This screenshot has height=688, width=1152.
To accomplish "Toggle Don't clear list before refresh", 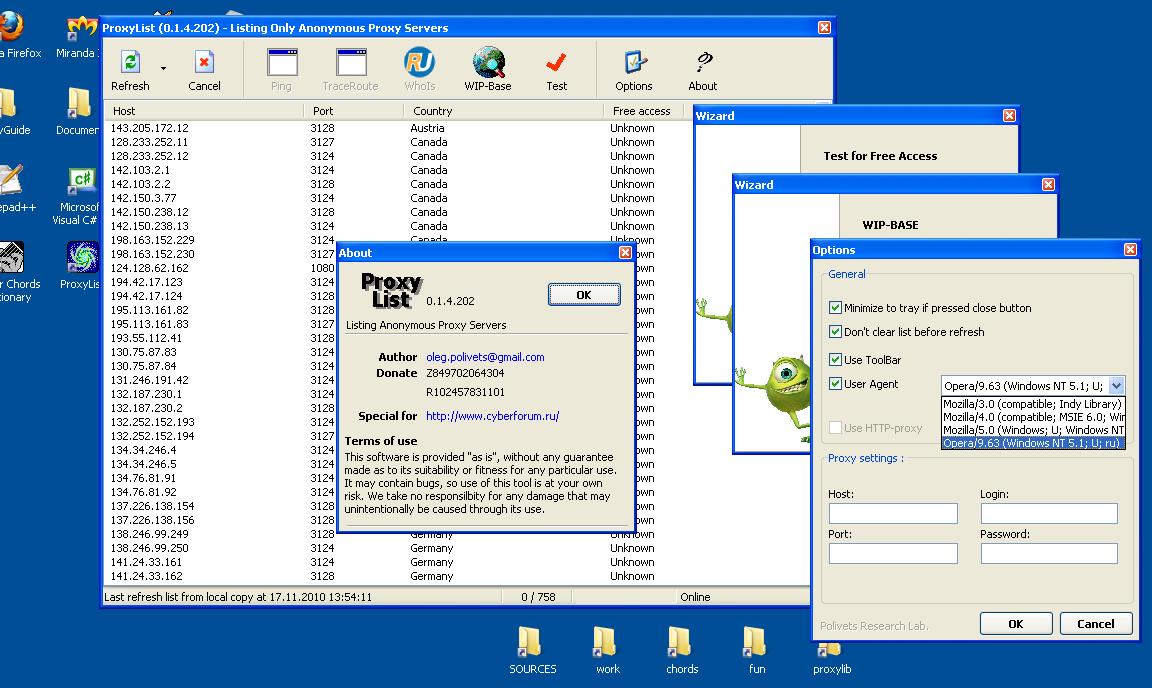I will pyautogui.click(x=835, y=332).
